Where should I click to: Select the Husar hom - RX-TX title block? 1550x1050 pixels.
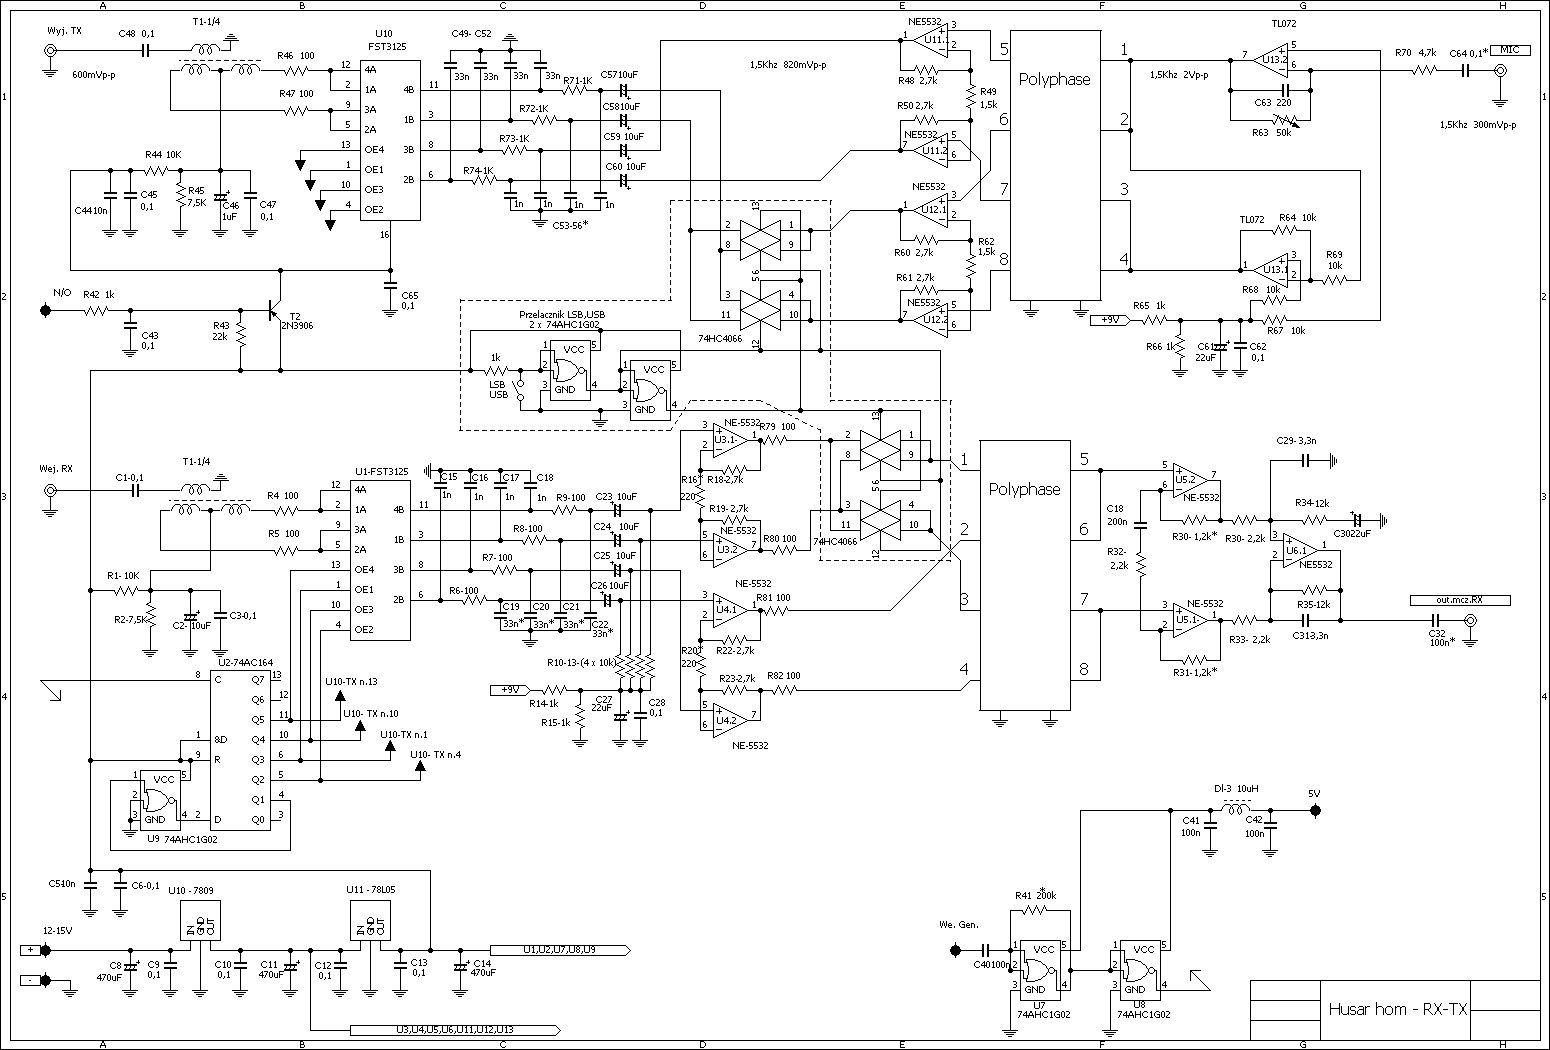click(x=1396, y=1010)
